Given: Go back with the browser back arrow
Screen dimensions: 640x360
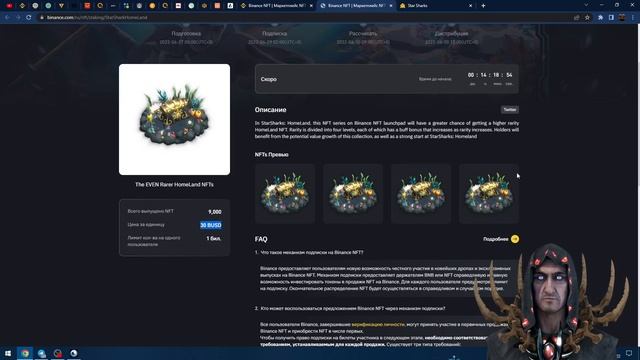Looking at the screenshot, I should (x=7, y=18).
